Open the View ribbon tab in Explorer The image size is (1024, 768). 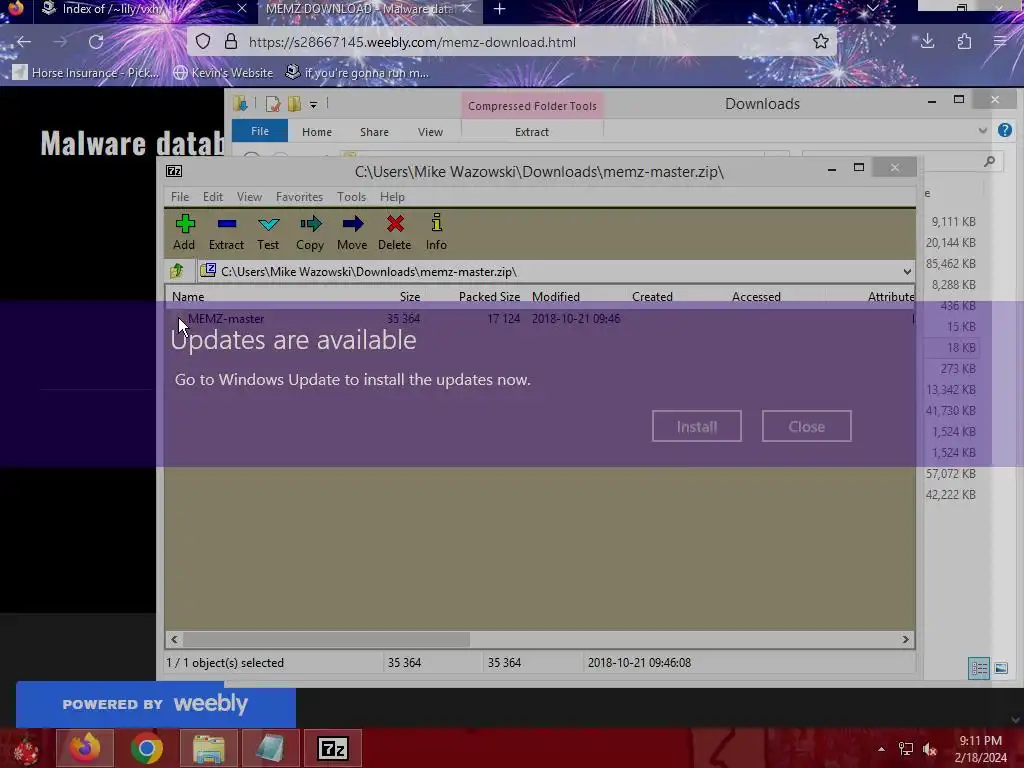pos(430,132)
